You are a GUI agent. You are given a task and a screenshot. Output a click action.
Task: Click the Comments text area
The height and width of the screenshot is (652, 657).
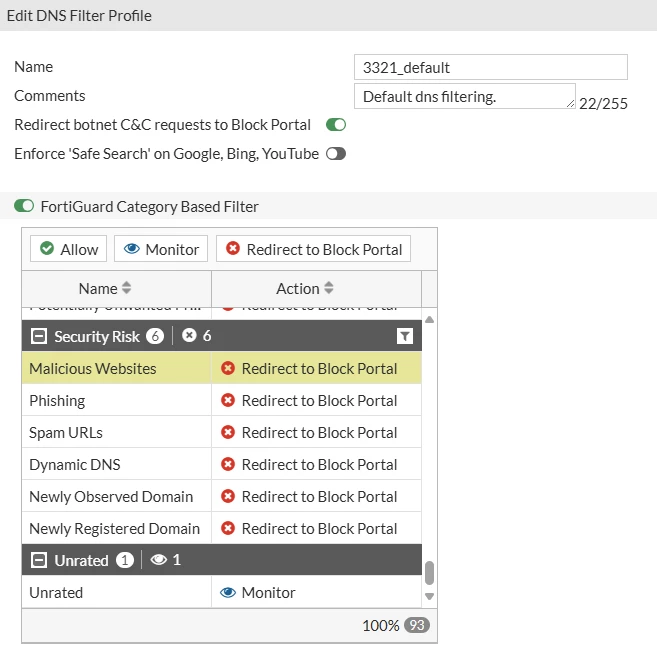[465, 96]
